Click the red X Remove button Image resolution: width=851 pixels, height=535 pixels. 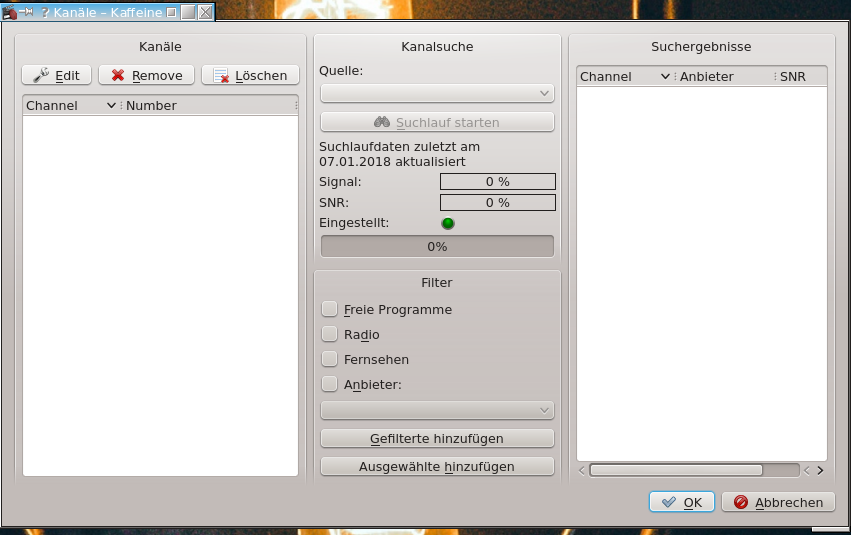coord(146,75)
